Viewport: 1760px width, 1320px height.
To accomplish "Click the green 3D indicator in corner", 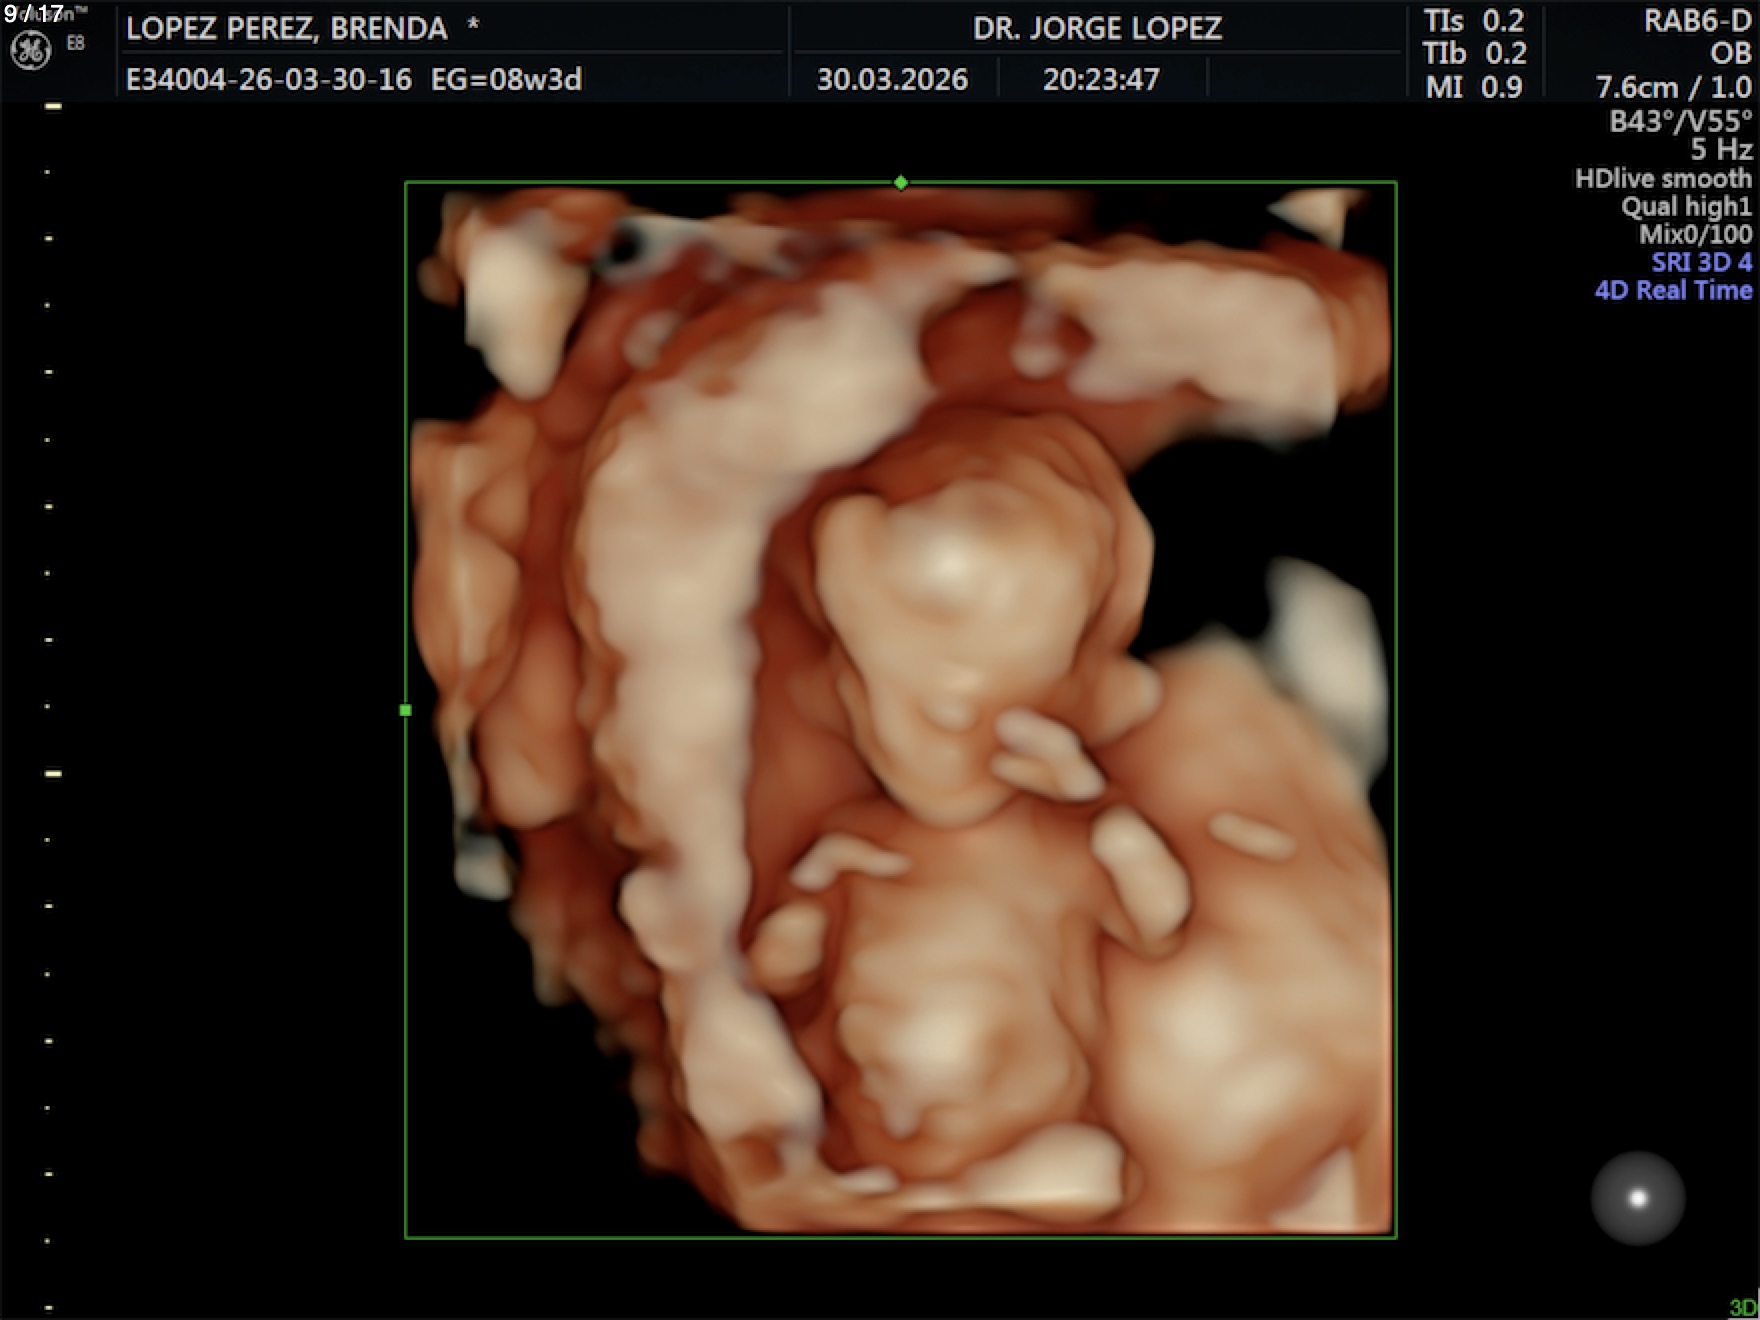I will click(1742, 1307).
